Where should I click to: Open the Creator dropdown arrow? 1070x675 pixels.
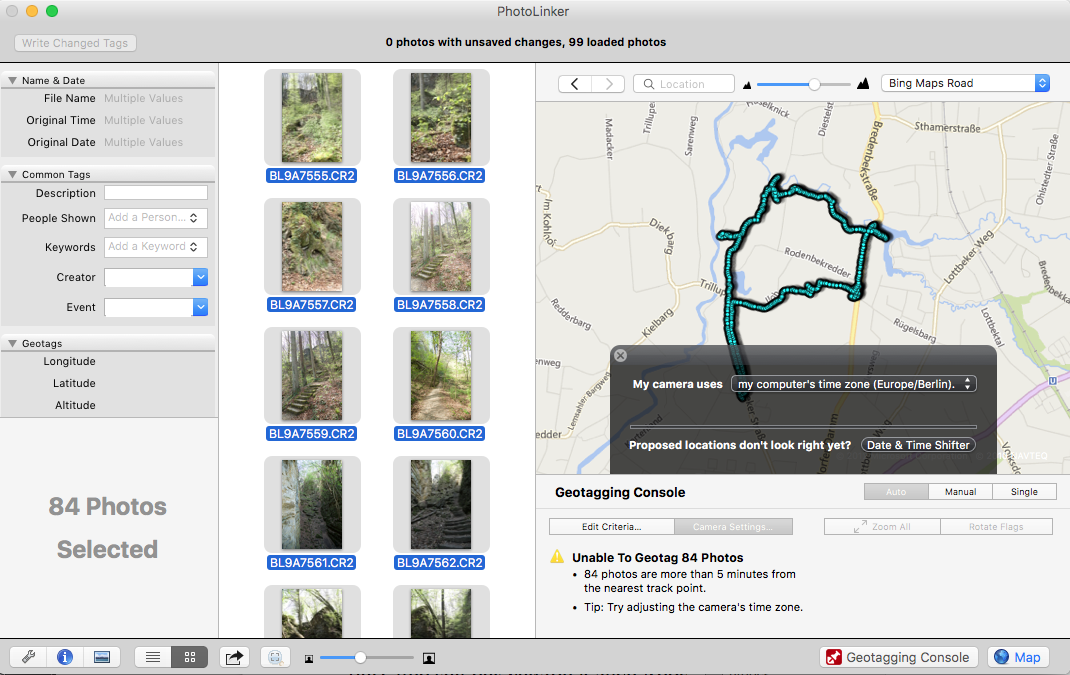tap(200, 277)
